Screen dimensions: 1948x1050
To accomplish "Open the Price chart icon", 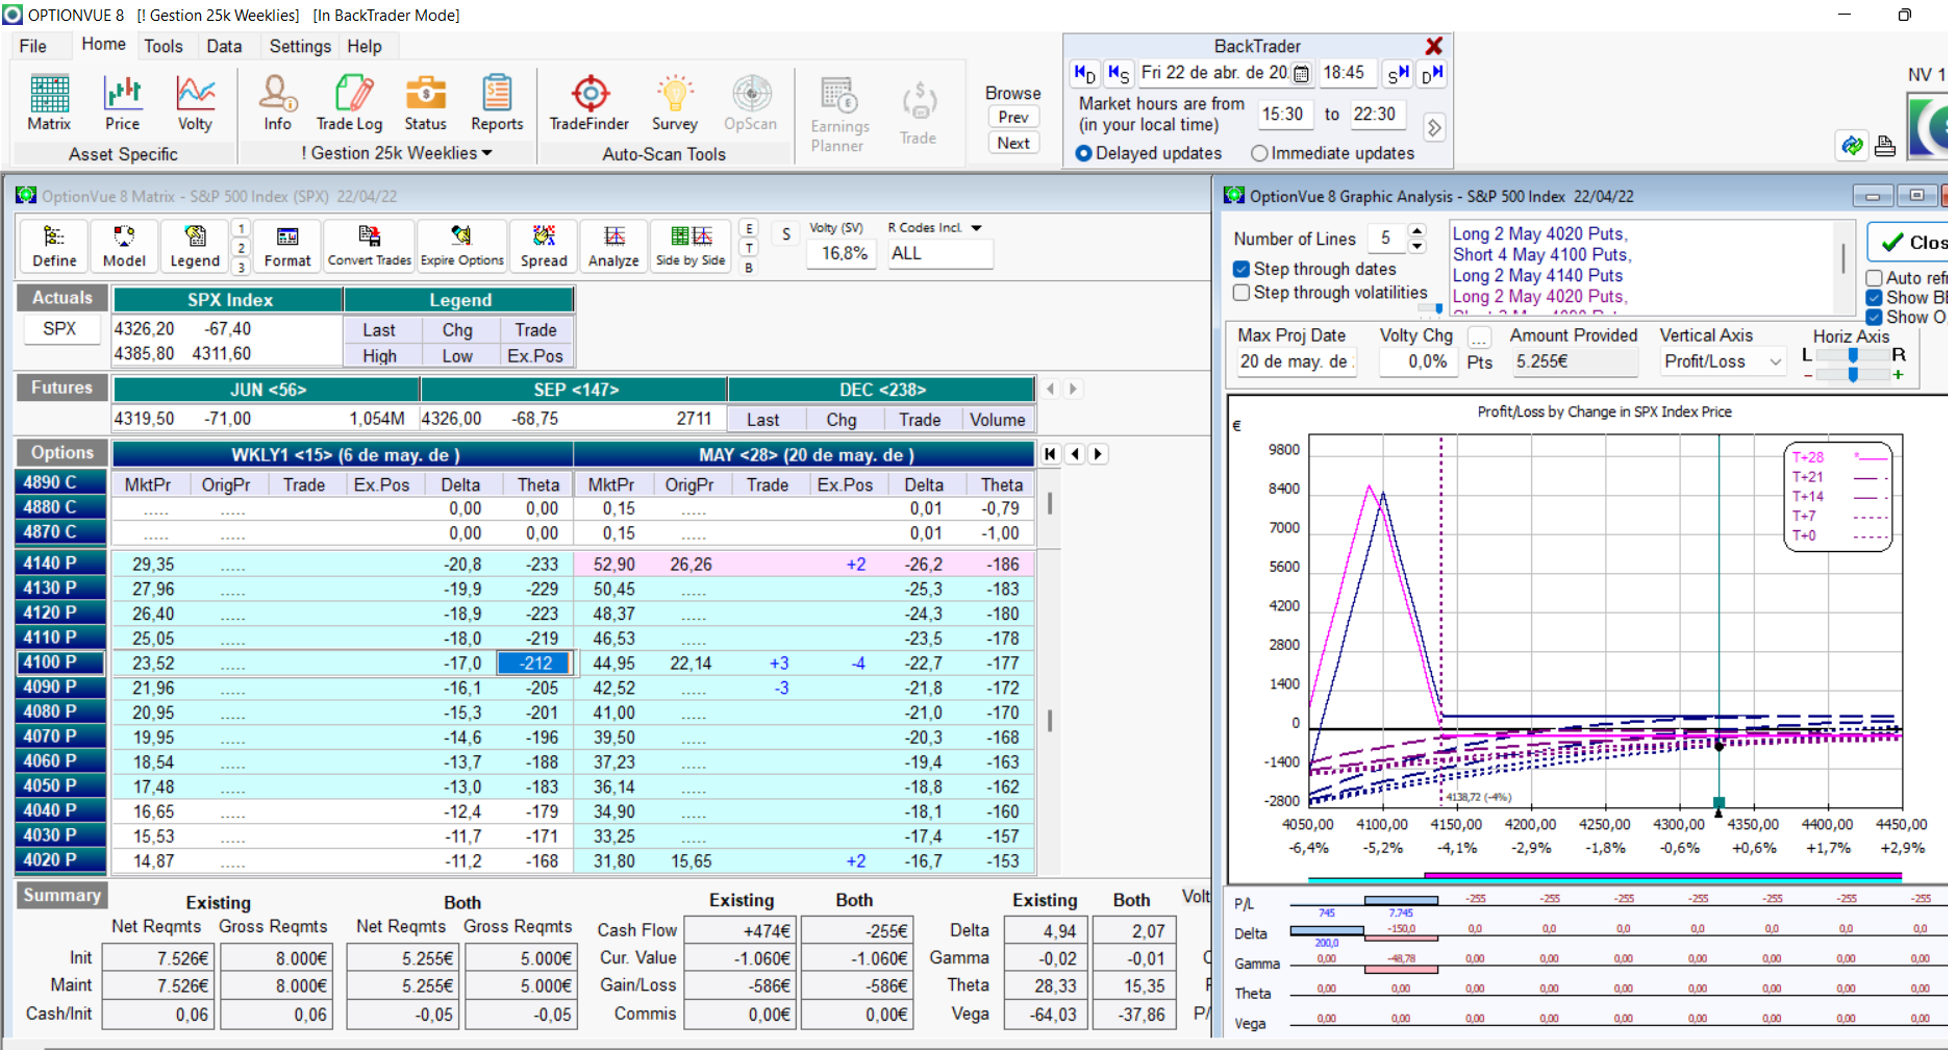I will click(122, 103).
